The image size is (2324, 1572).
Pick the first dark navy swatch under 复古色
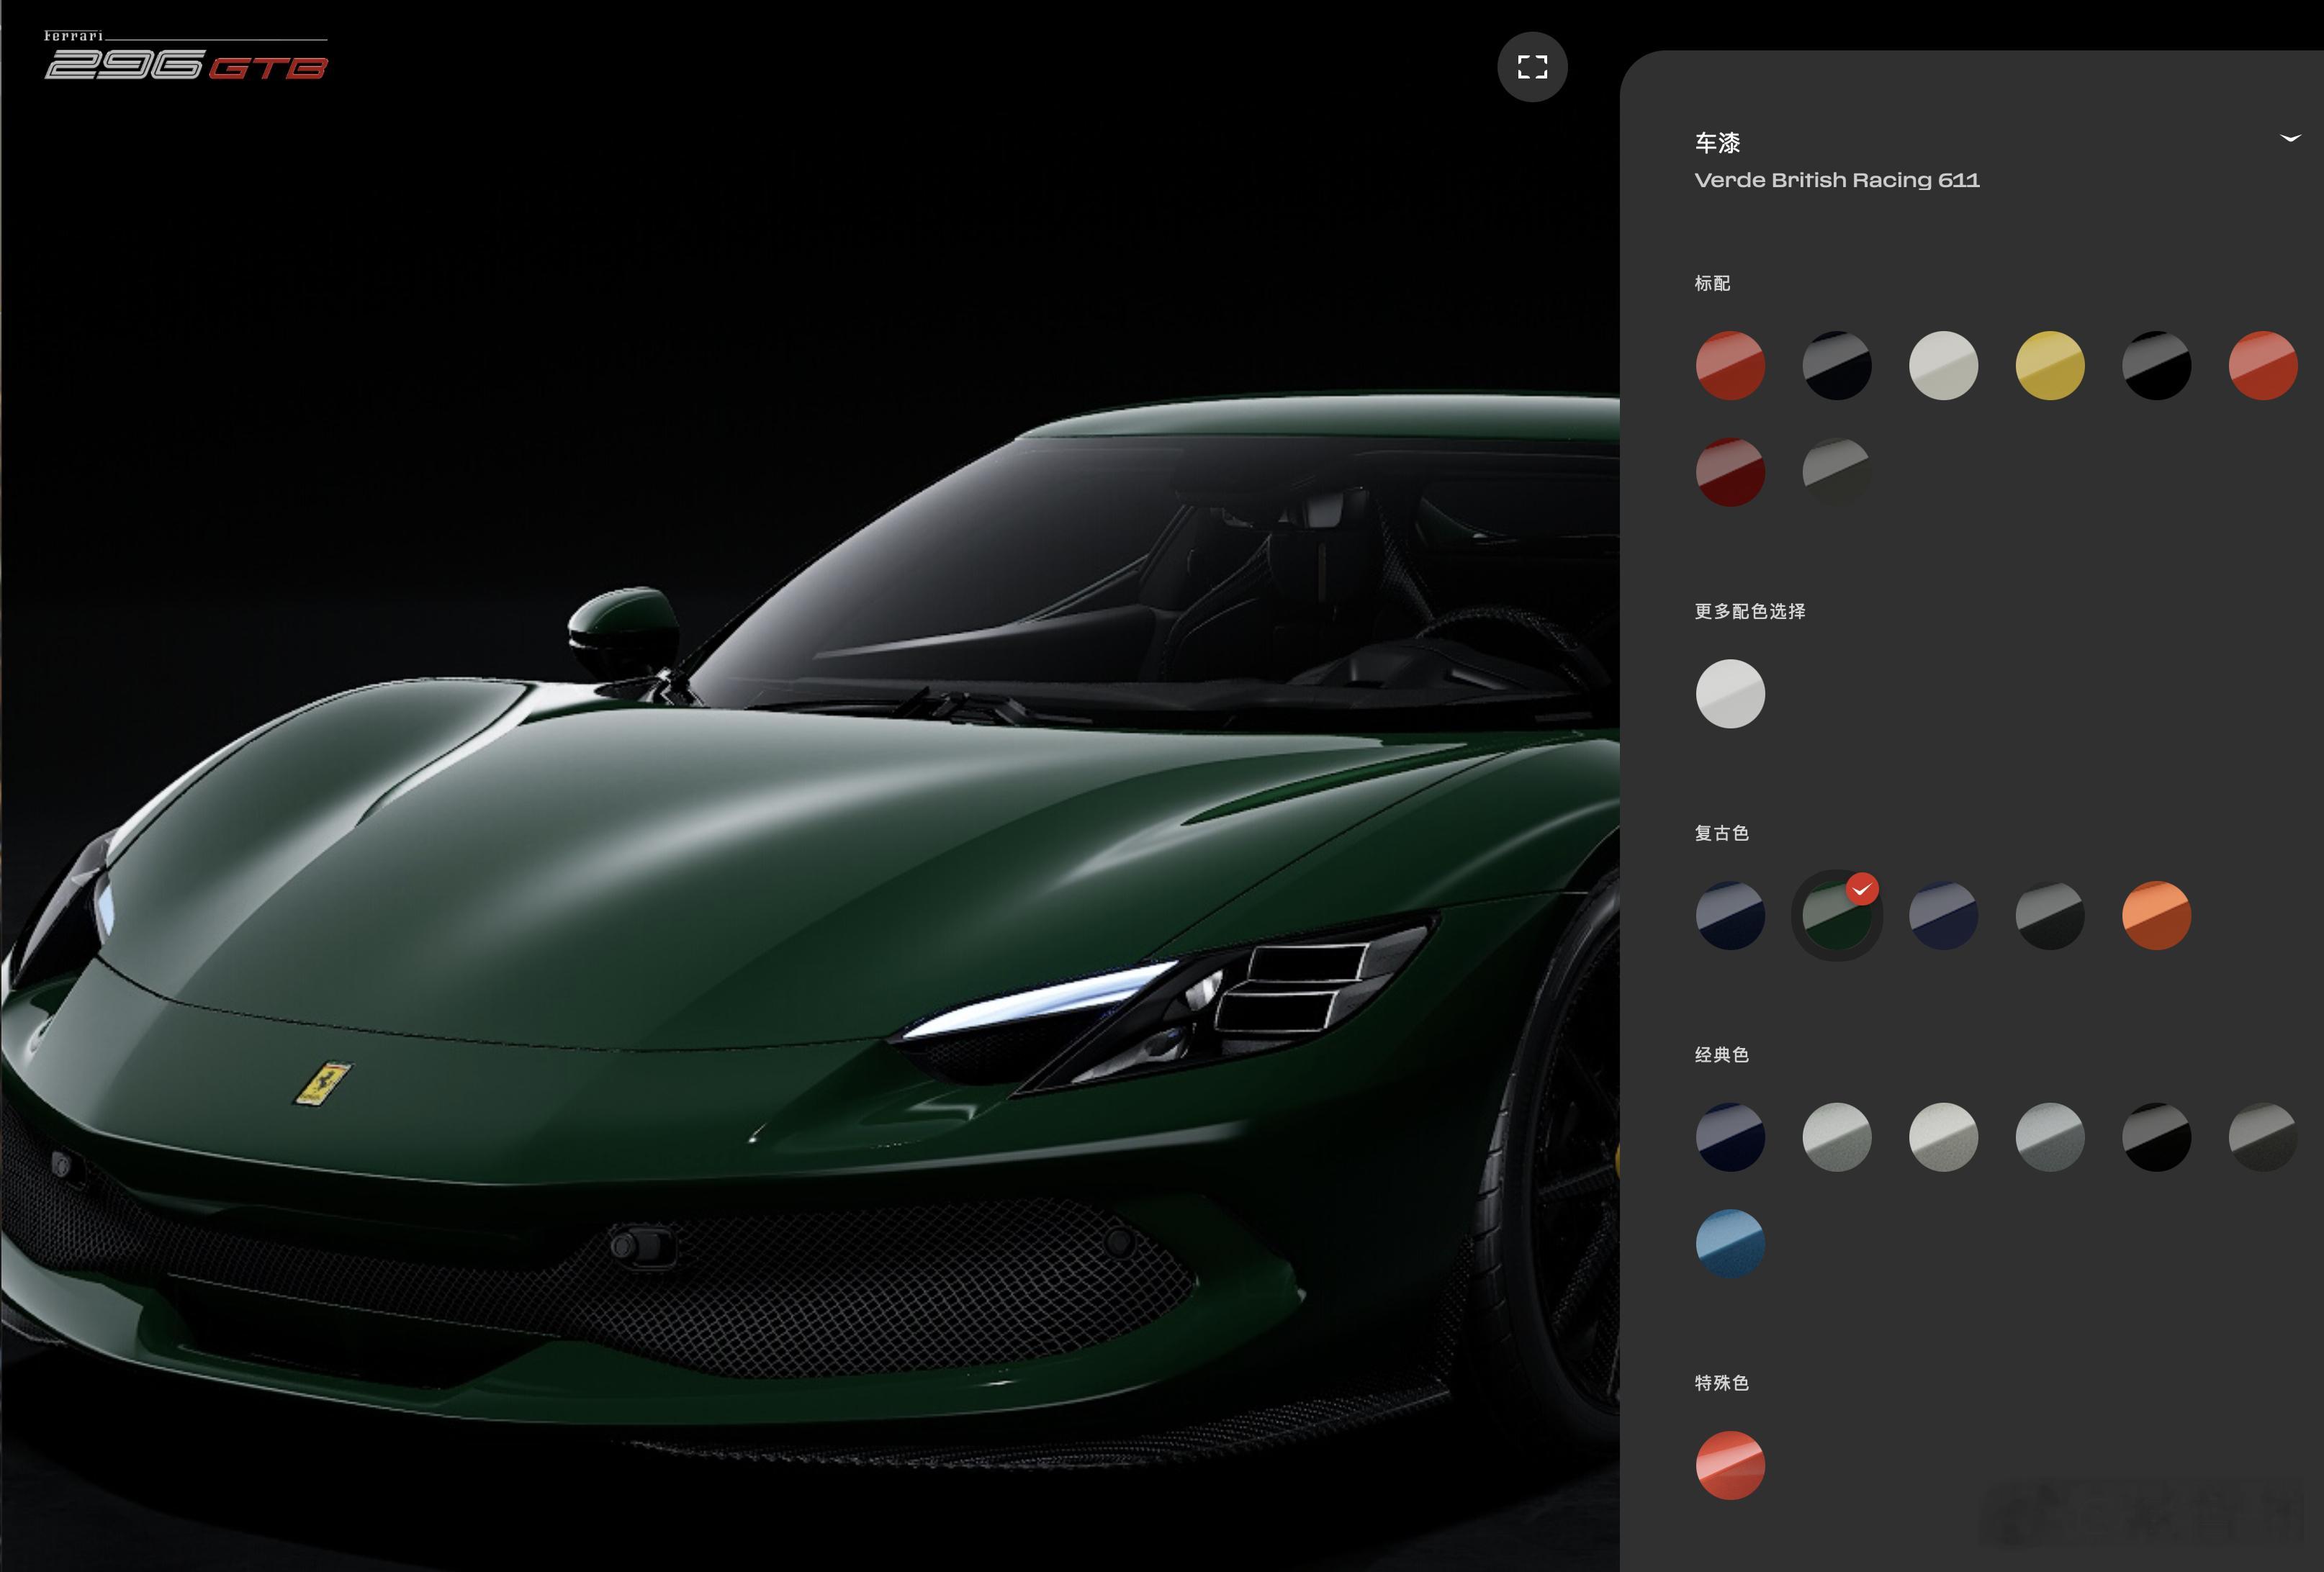pos(1730,916)
